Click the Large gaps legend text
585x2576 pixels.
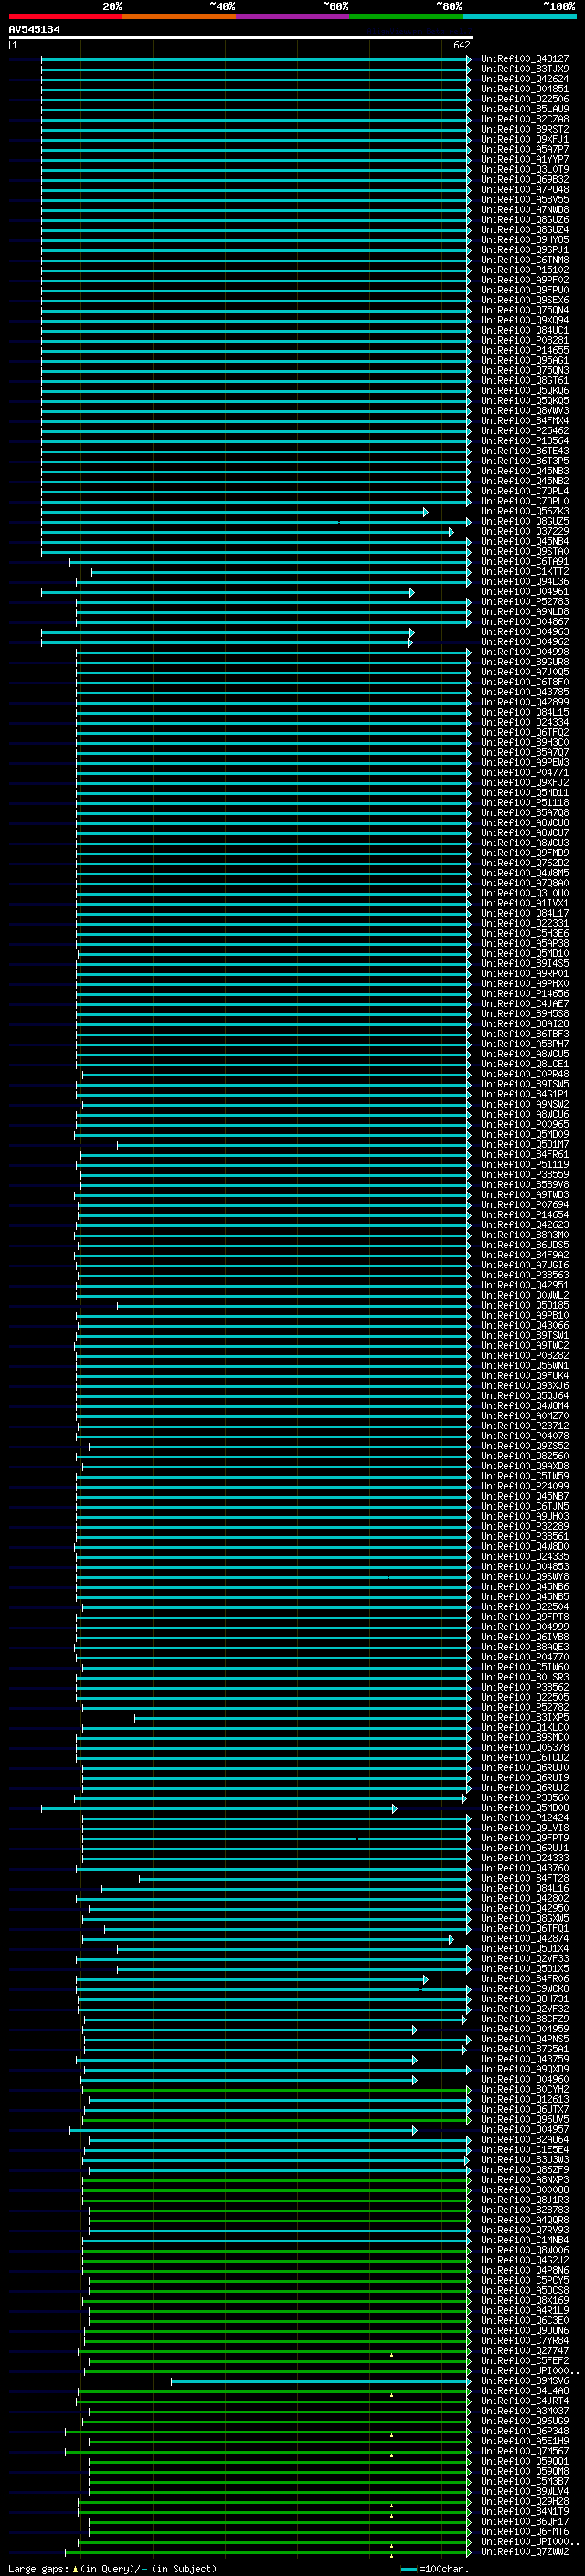tap(112, 2568)
